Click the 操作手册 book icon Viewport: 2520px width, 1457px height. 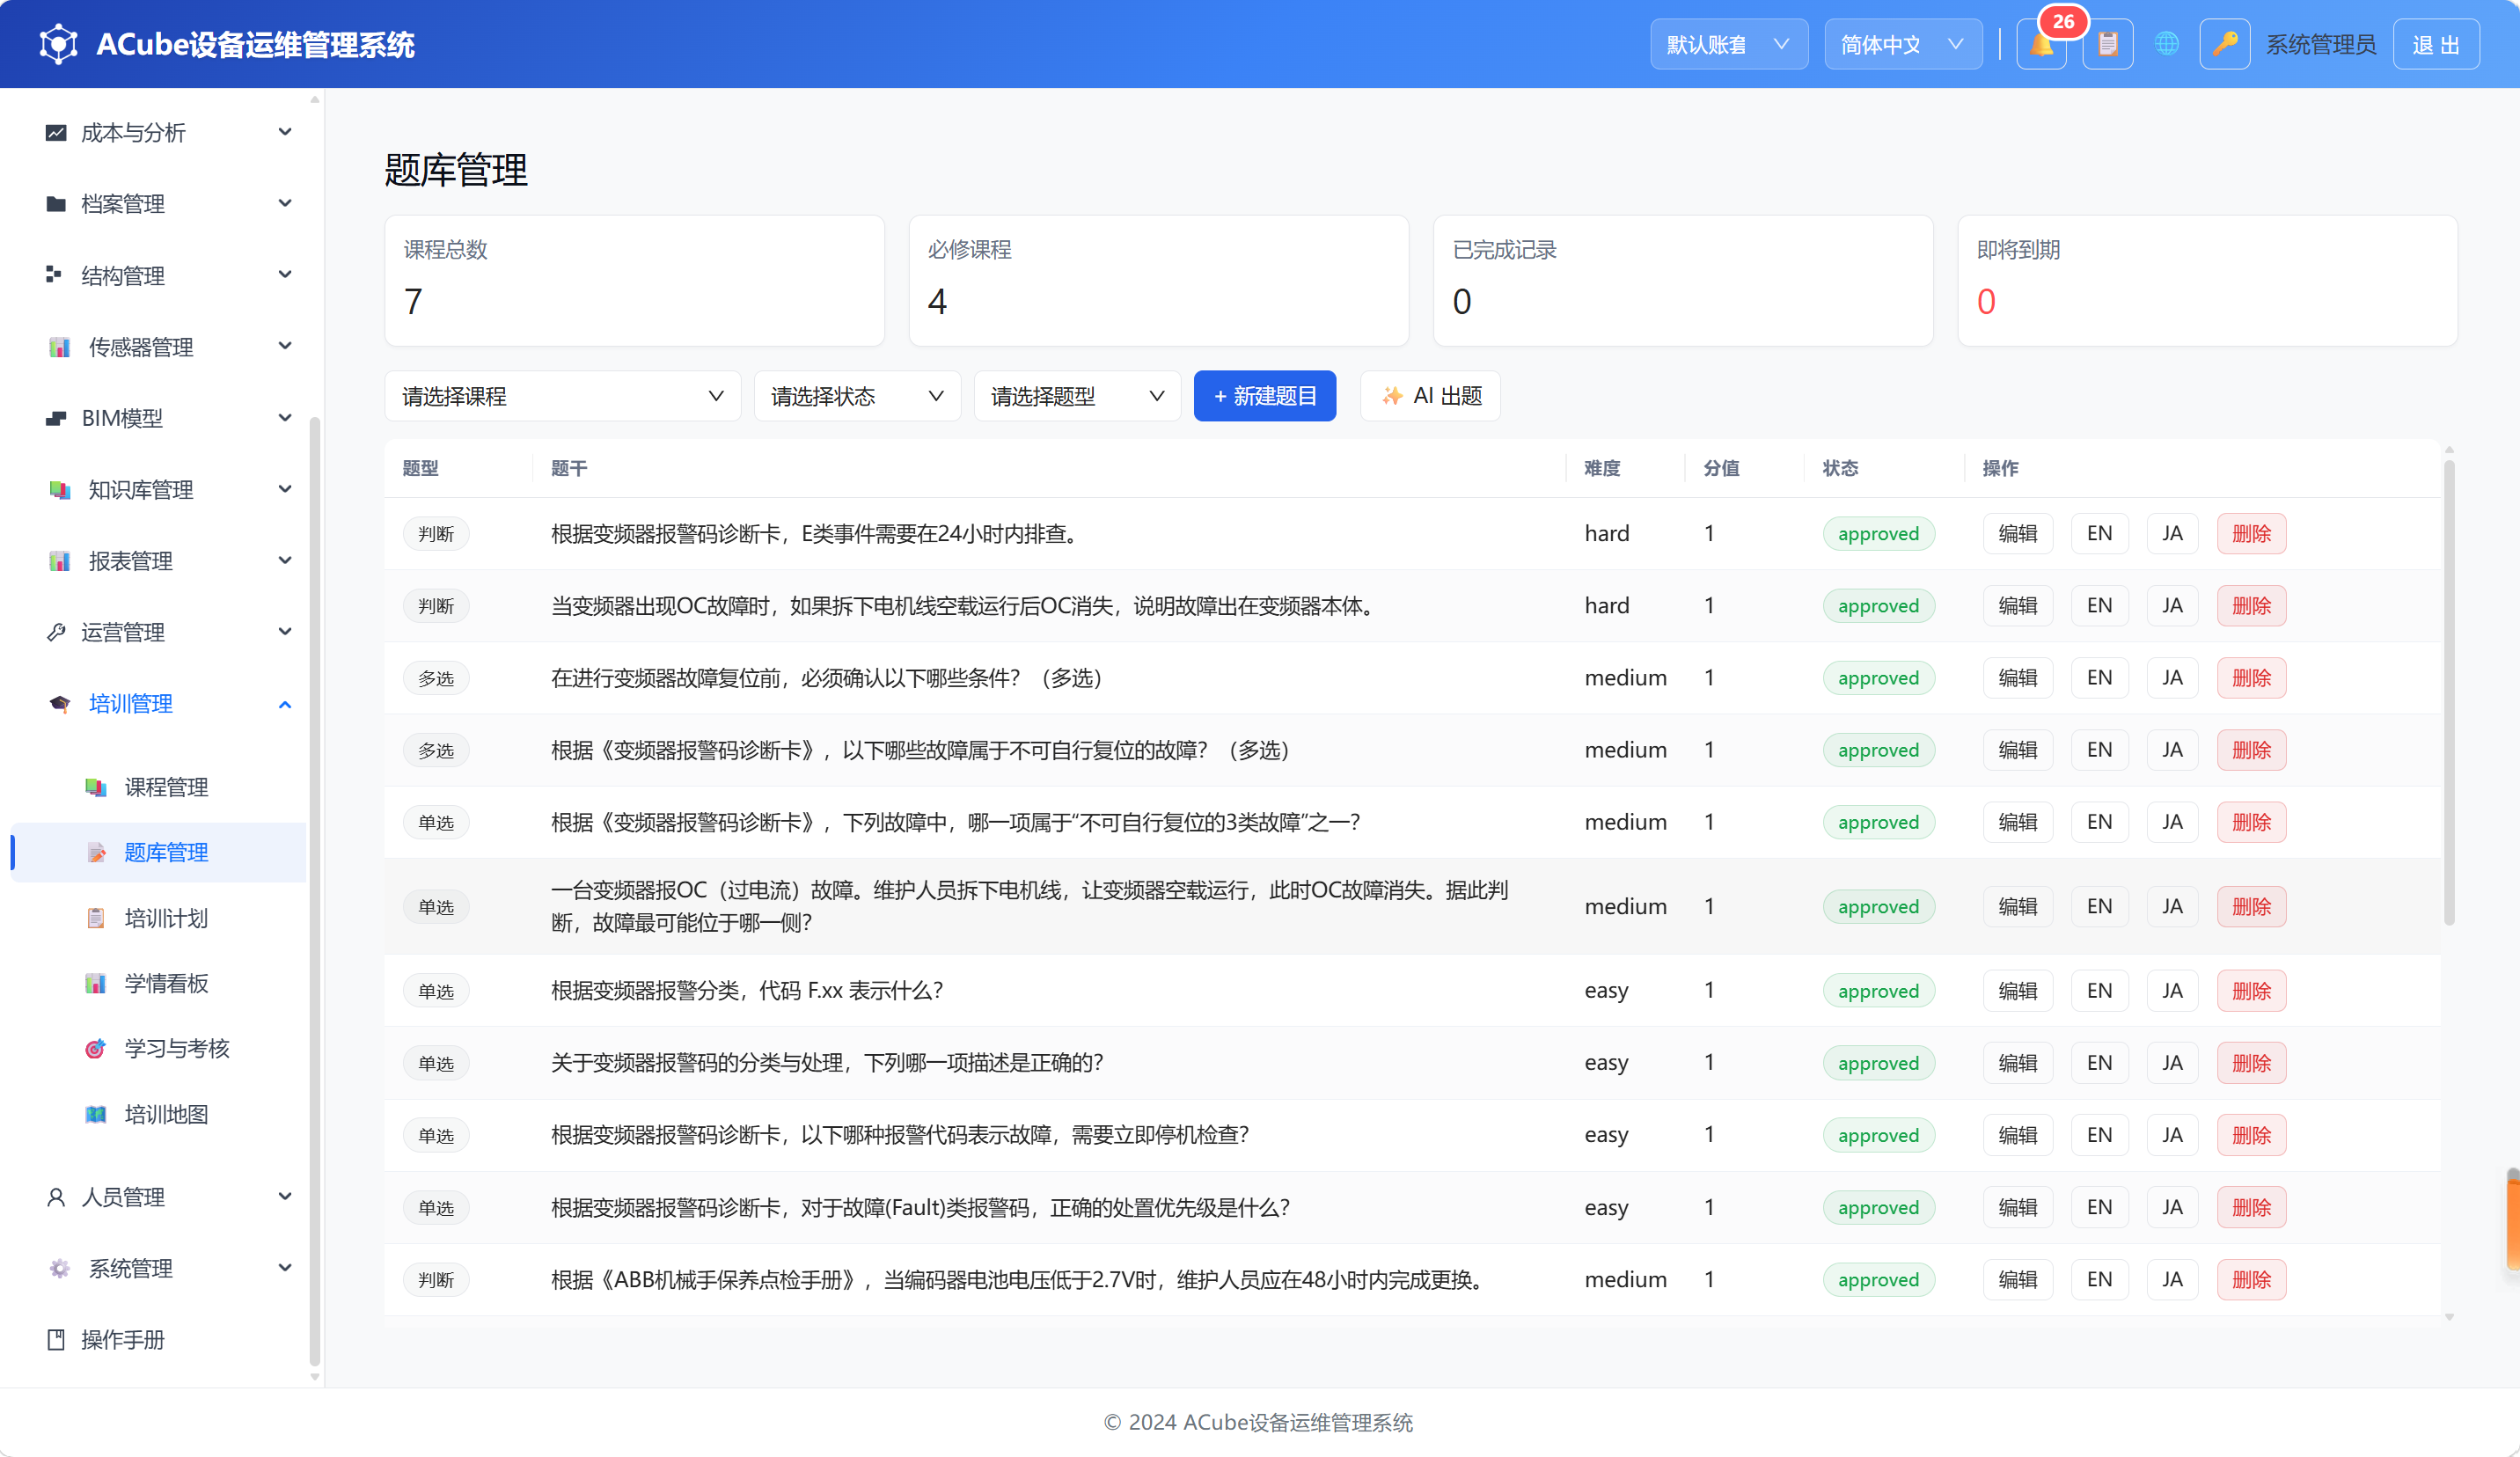[x=56, y=1340]
